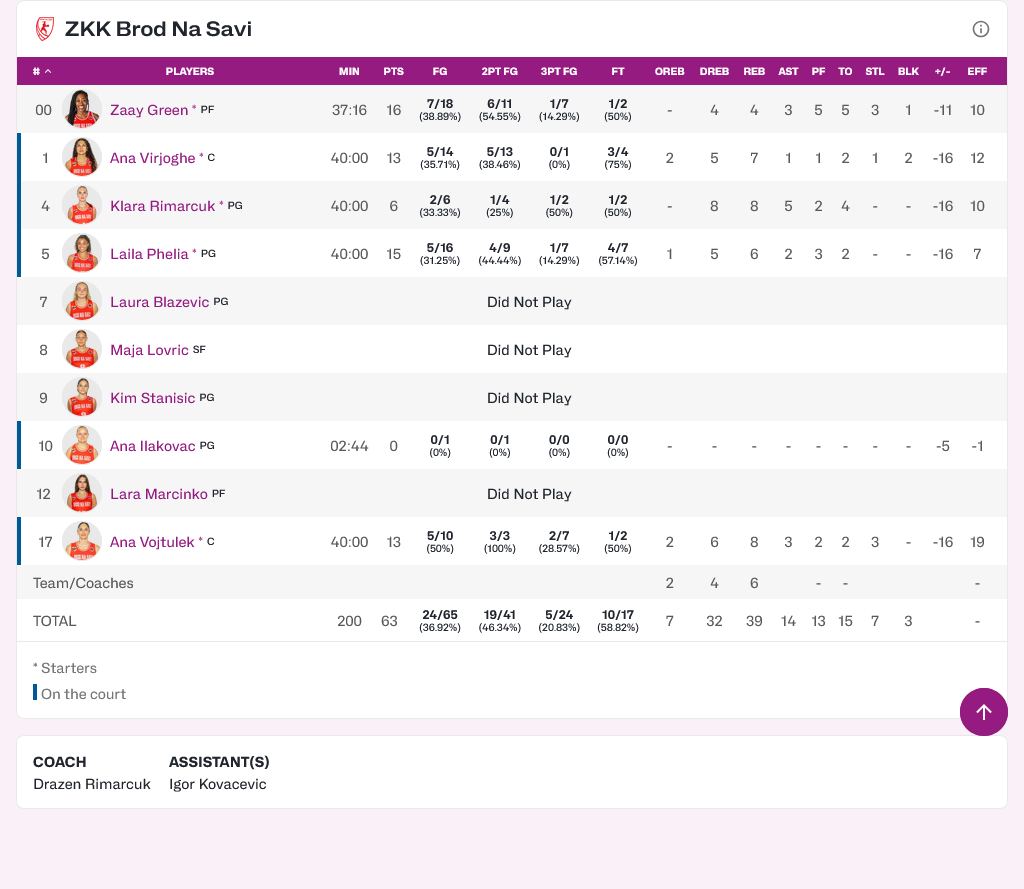Click the OREB column header
The height and width of the screenshot is (889, 1024).
[x=669, y=71]
